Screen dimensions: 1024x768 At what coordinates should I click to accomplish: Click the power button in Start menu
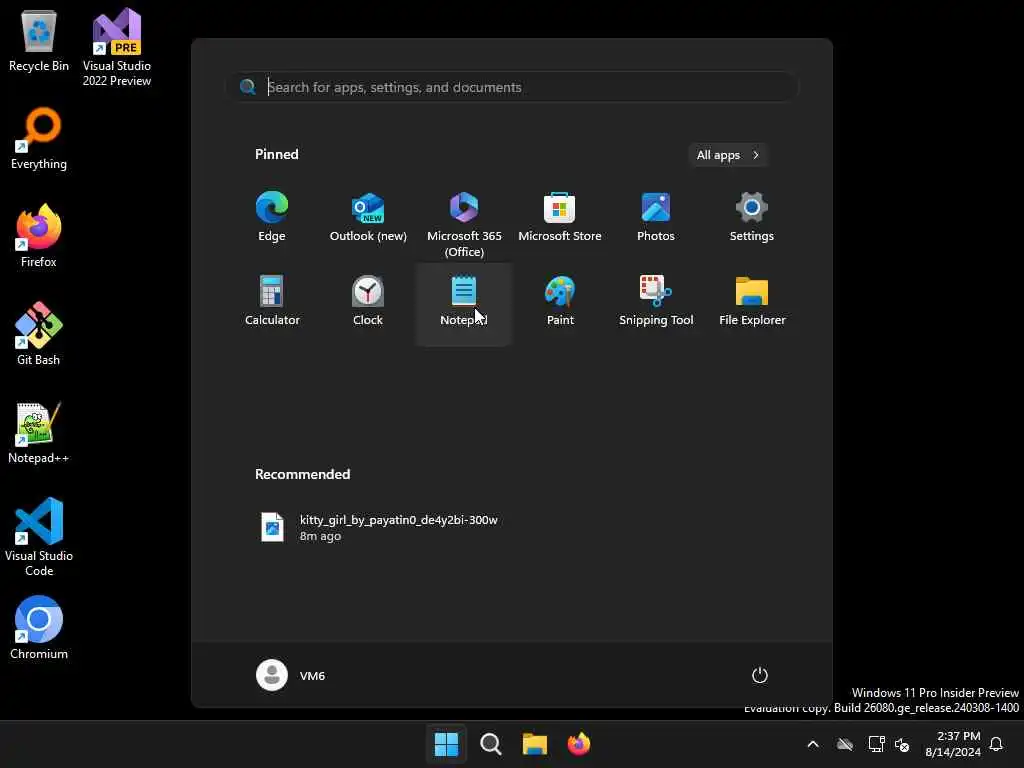click(x=760, y=675)
